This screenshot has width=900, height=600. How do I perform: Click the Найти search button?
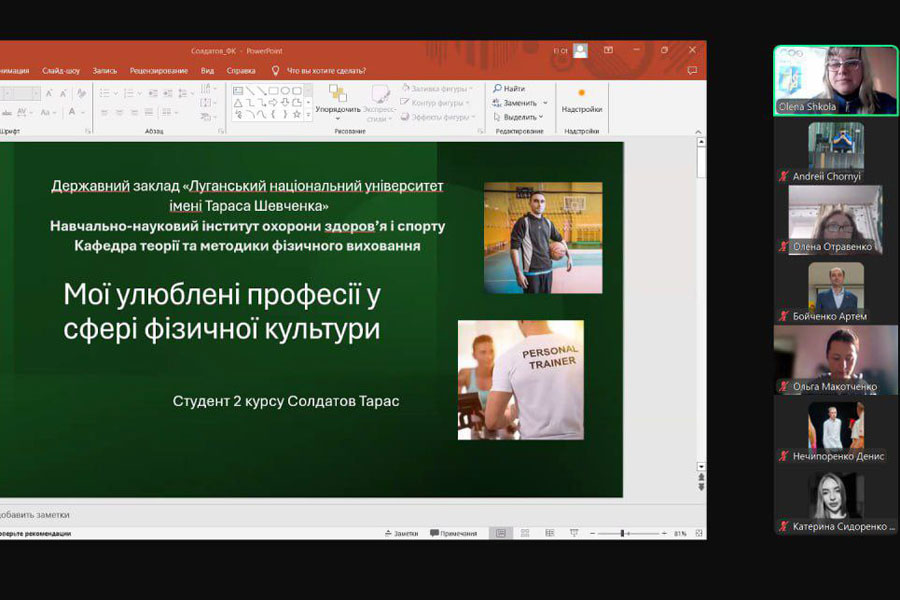tap(509, 89)
